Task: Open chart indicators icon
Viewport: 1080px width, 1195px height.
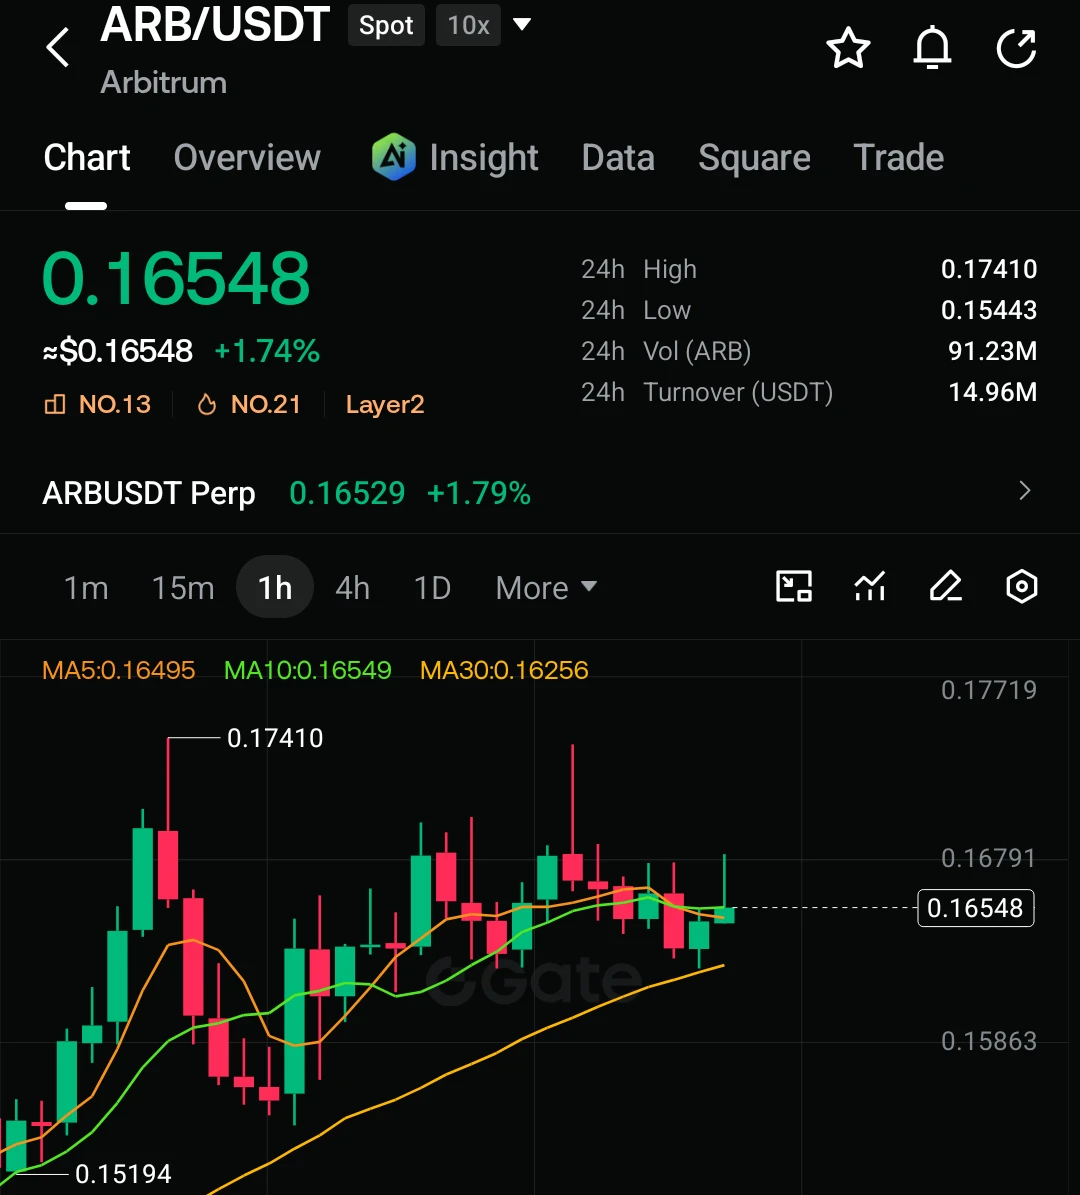Action: tap(870, 587)
